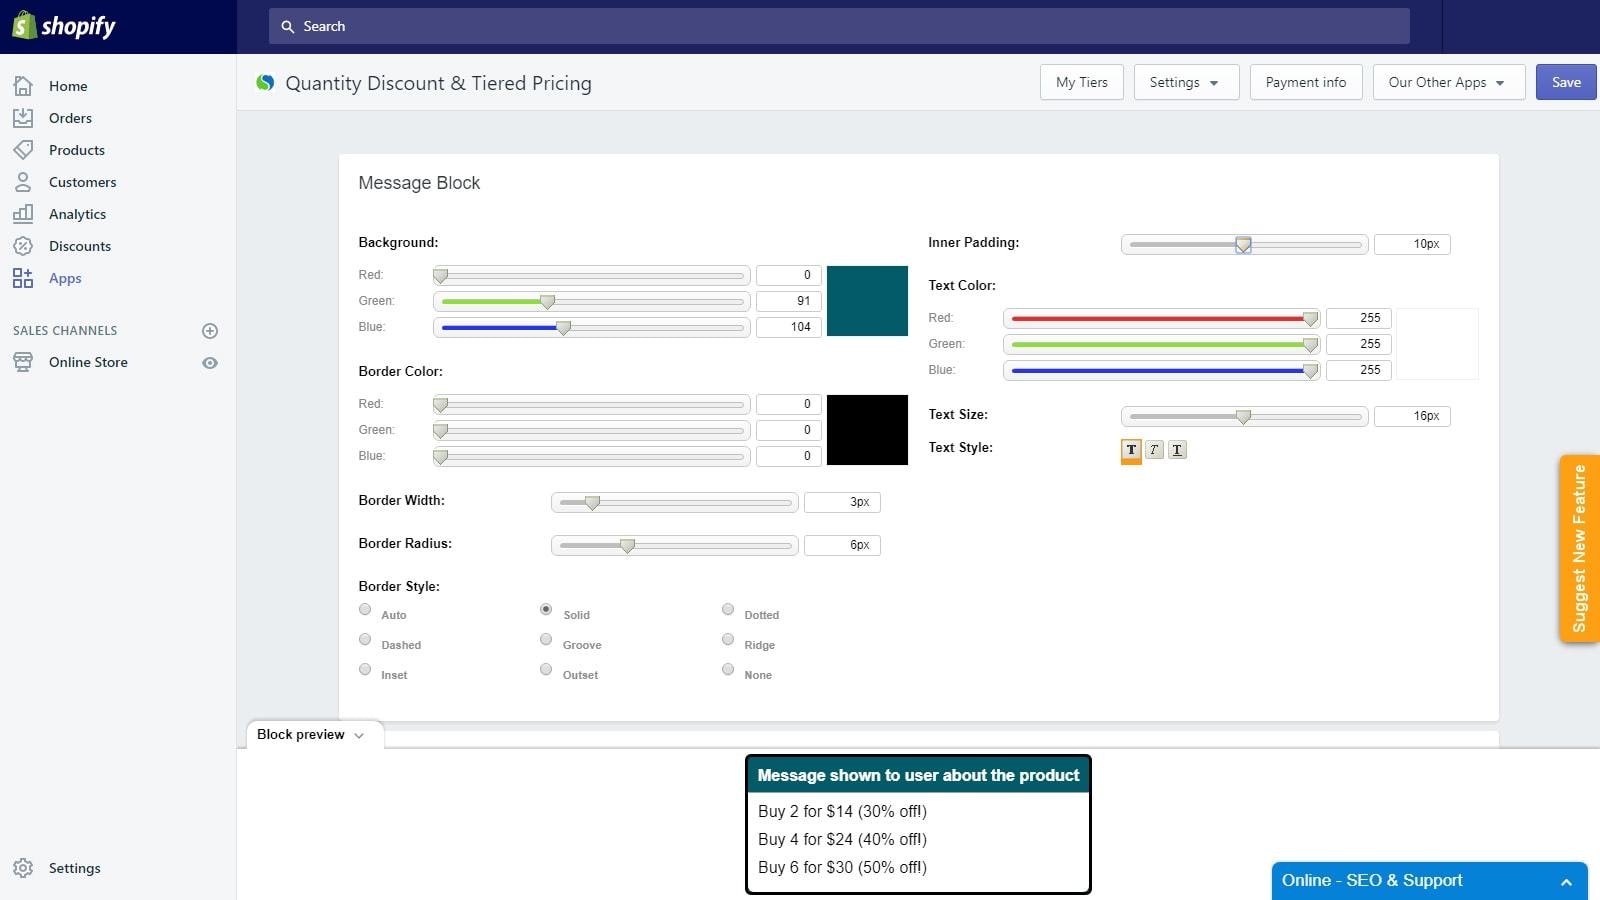Open the Apps menu item
The width and height of the screenshot is (1600, 900).
65,278
